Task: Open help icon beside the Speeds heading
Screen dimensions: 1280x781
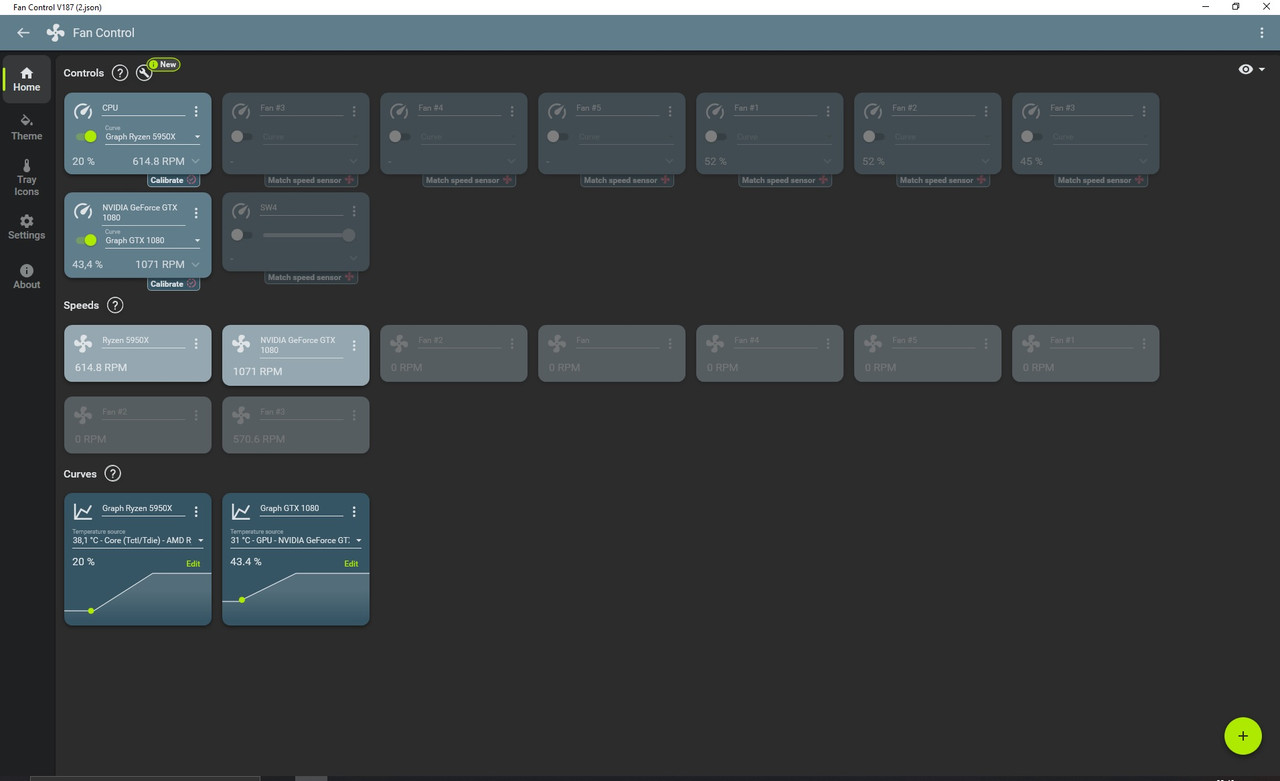Action: [x=115, y=305]
